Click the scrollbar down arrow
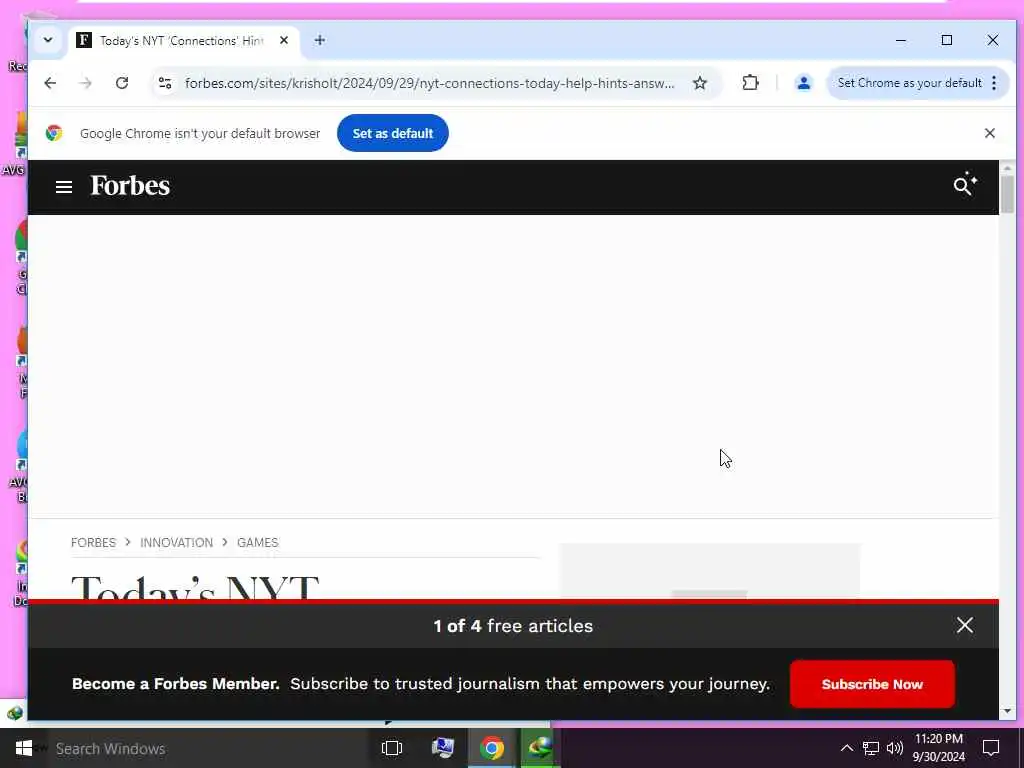 pyautogui.click(x=1007, y=711)
